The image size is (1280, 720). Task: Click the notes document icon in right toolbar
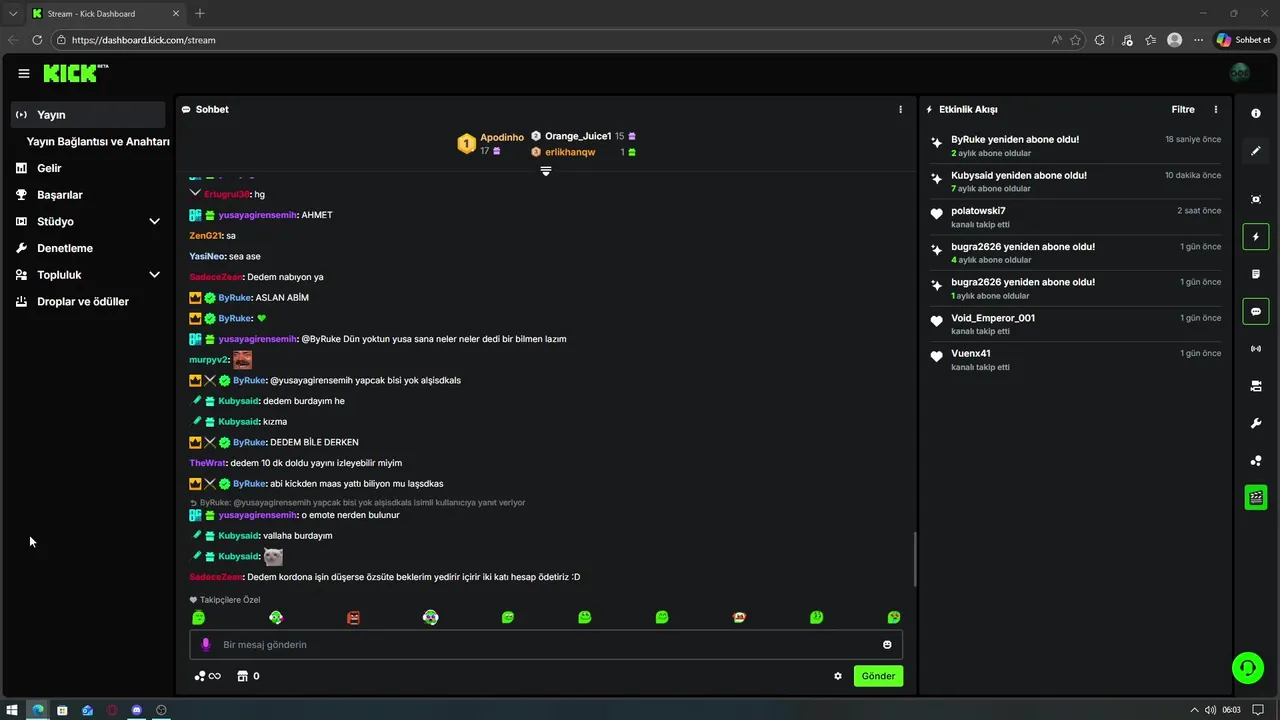(x=1256, y=274)
